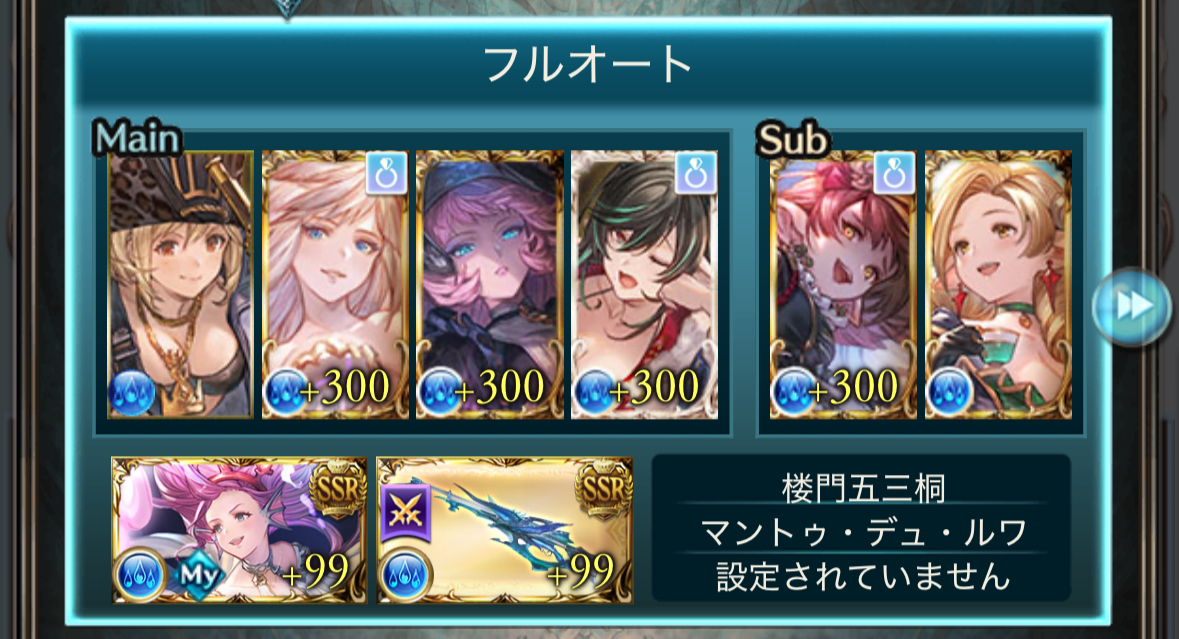
Task: Click water element icon on main character
Action: click(x=132, y=392)
